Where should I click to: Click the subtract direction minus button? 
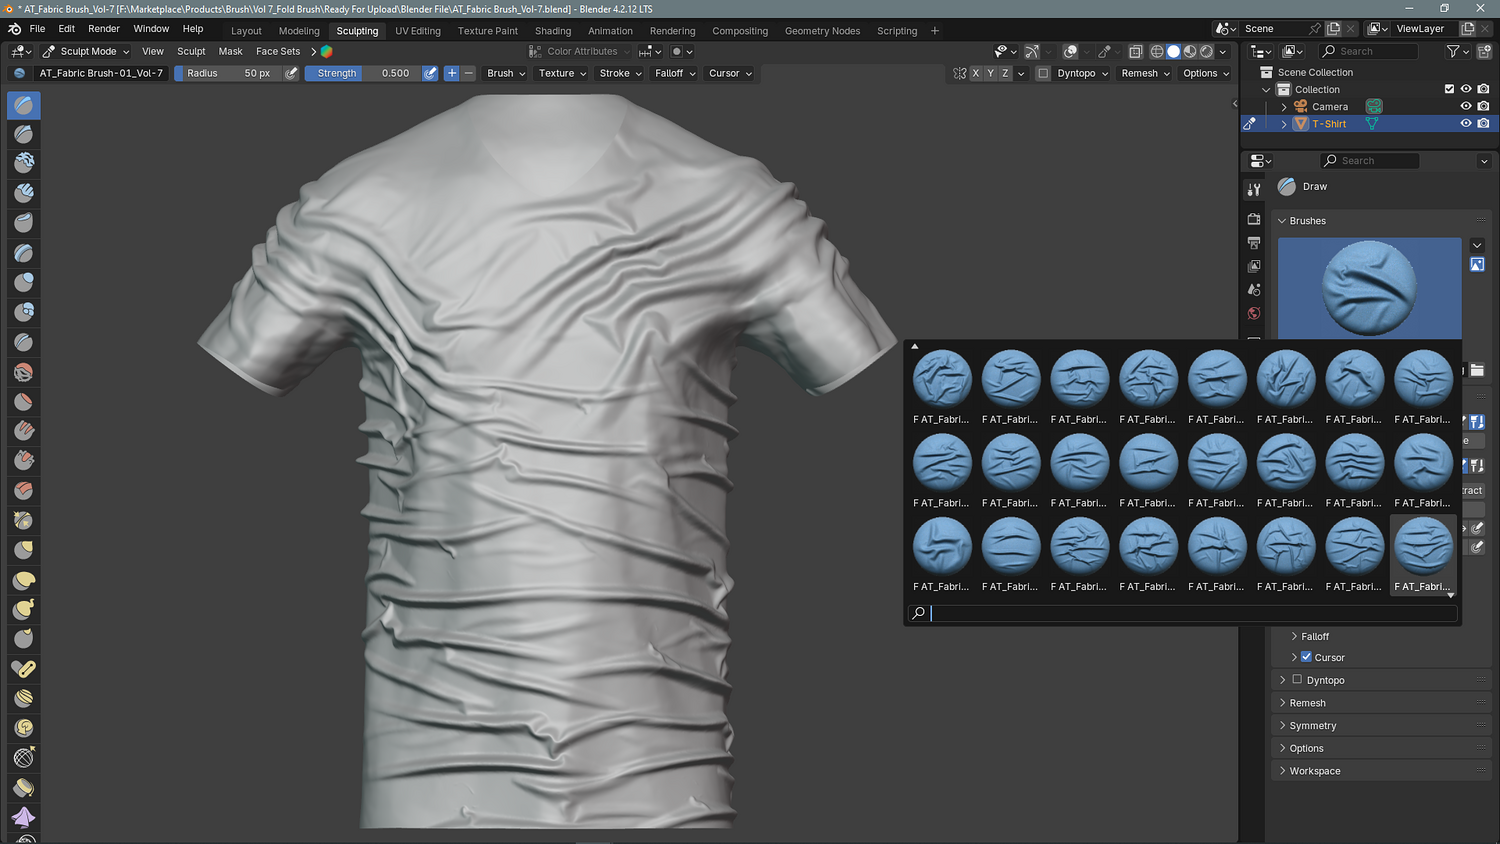[468, 73]
